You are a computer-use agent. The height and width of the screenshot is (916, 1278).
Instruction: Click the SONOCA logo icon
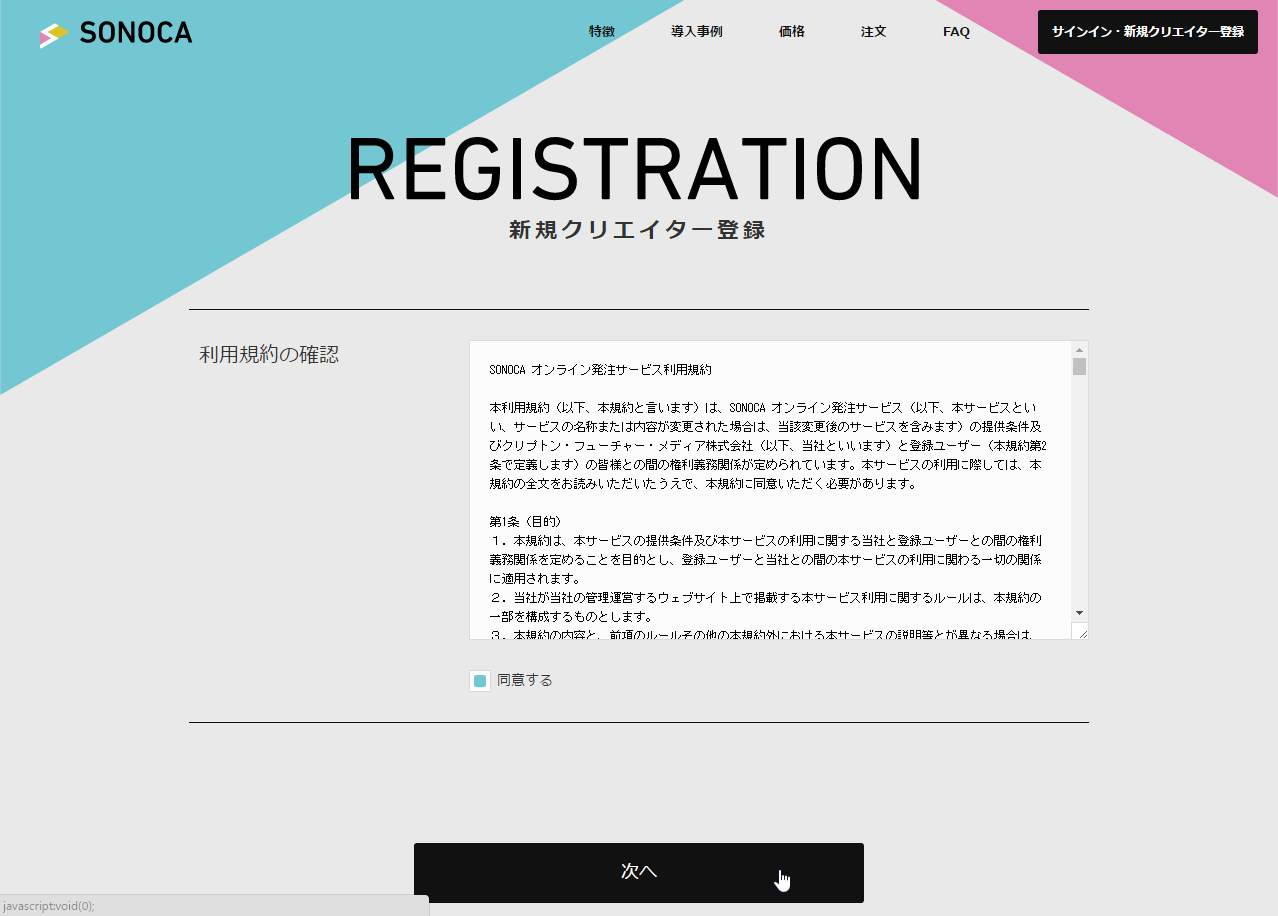54,35
